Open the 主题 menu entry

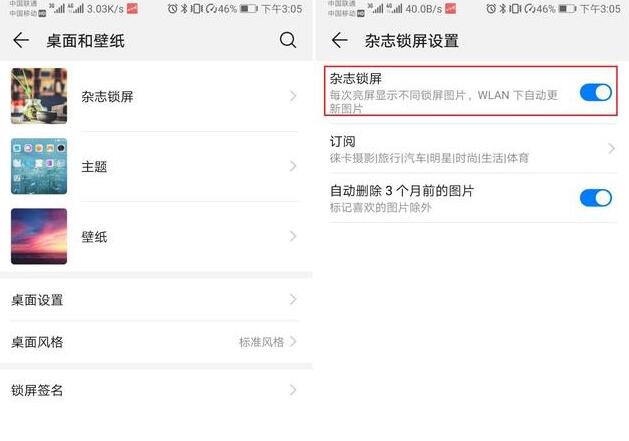tap(154, 166)
